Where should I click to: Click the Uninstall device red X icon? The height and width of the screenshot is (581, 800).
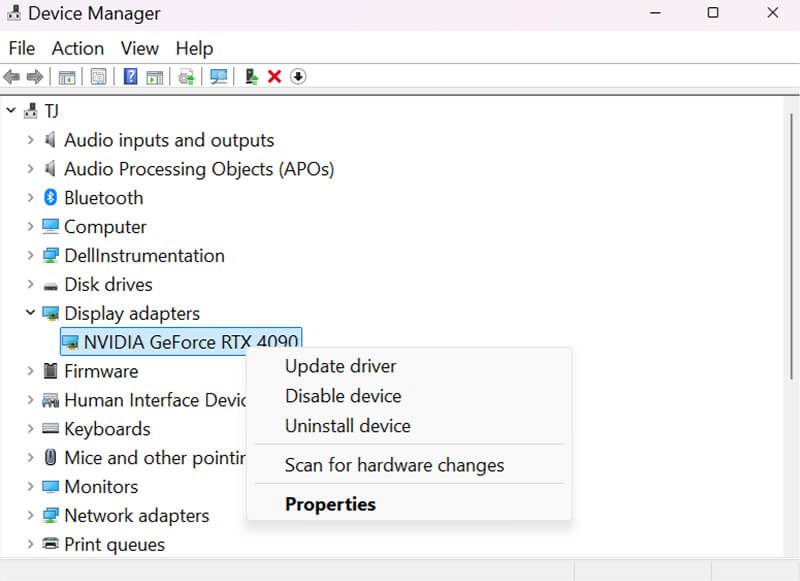coord(274,76)
